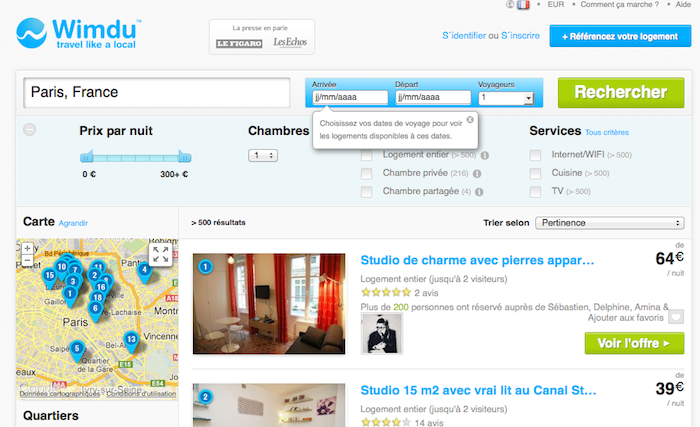Viewport: 700px width, 427px height.
Task: Select map pin number 6
Action: point(95,310)
